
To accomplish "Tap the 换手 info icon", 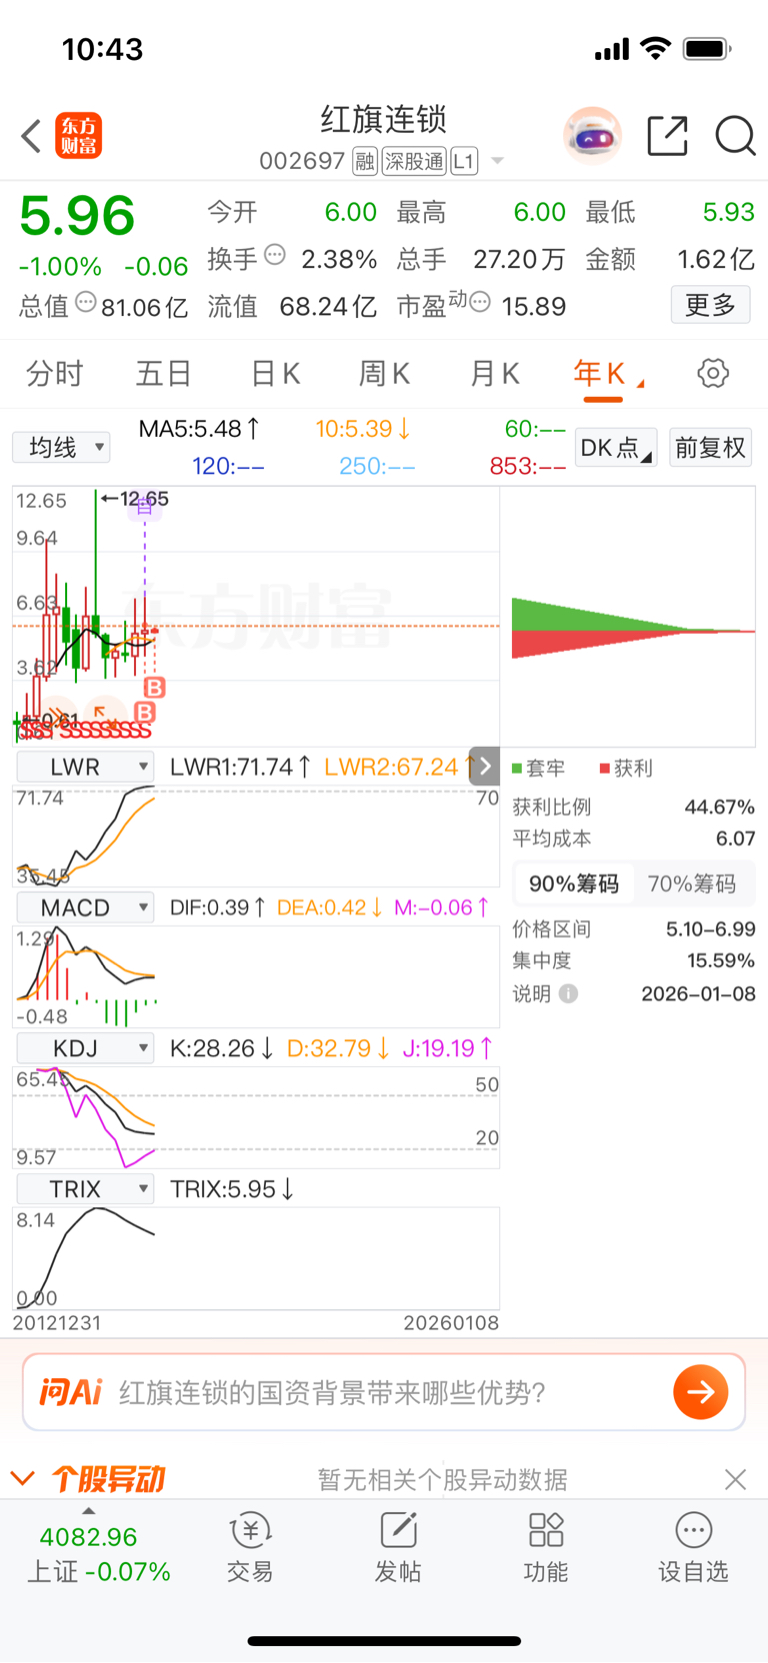I will coord(275,255).
